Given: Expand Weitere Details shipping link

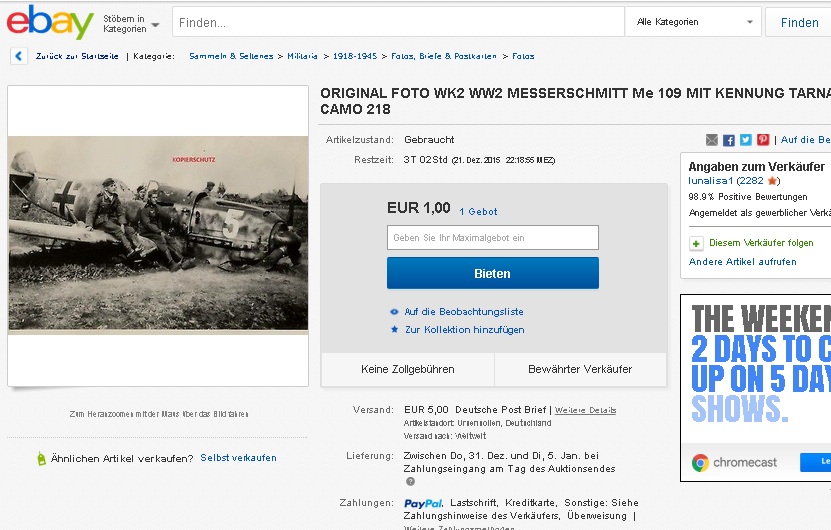Looking at the screenshot, I should tap(585, 410).
